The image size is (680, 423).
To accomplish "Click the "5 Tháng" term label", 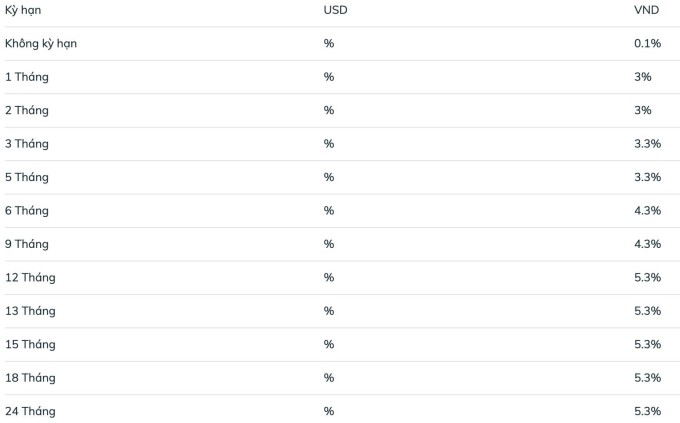I will (x=27, y=177).
